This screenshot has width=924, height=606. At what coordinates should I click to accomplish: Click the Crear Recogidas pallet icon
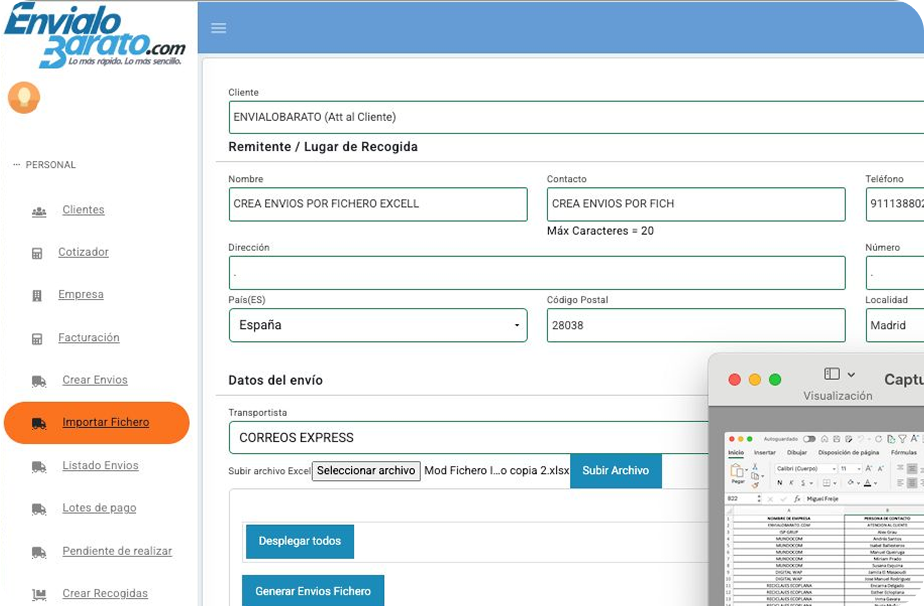[39, 594]
